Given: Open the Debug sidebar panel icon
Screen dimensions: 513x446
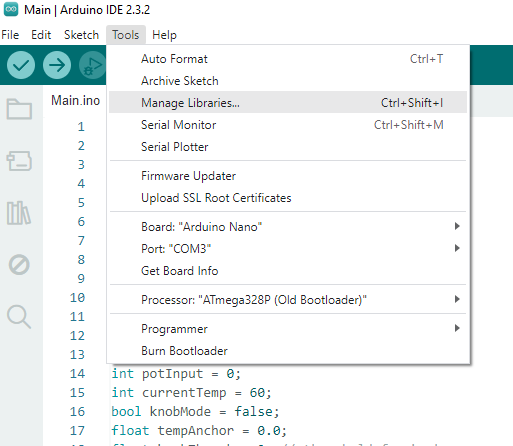Looking at the screenshot, I should coord(19,265).
